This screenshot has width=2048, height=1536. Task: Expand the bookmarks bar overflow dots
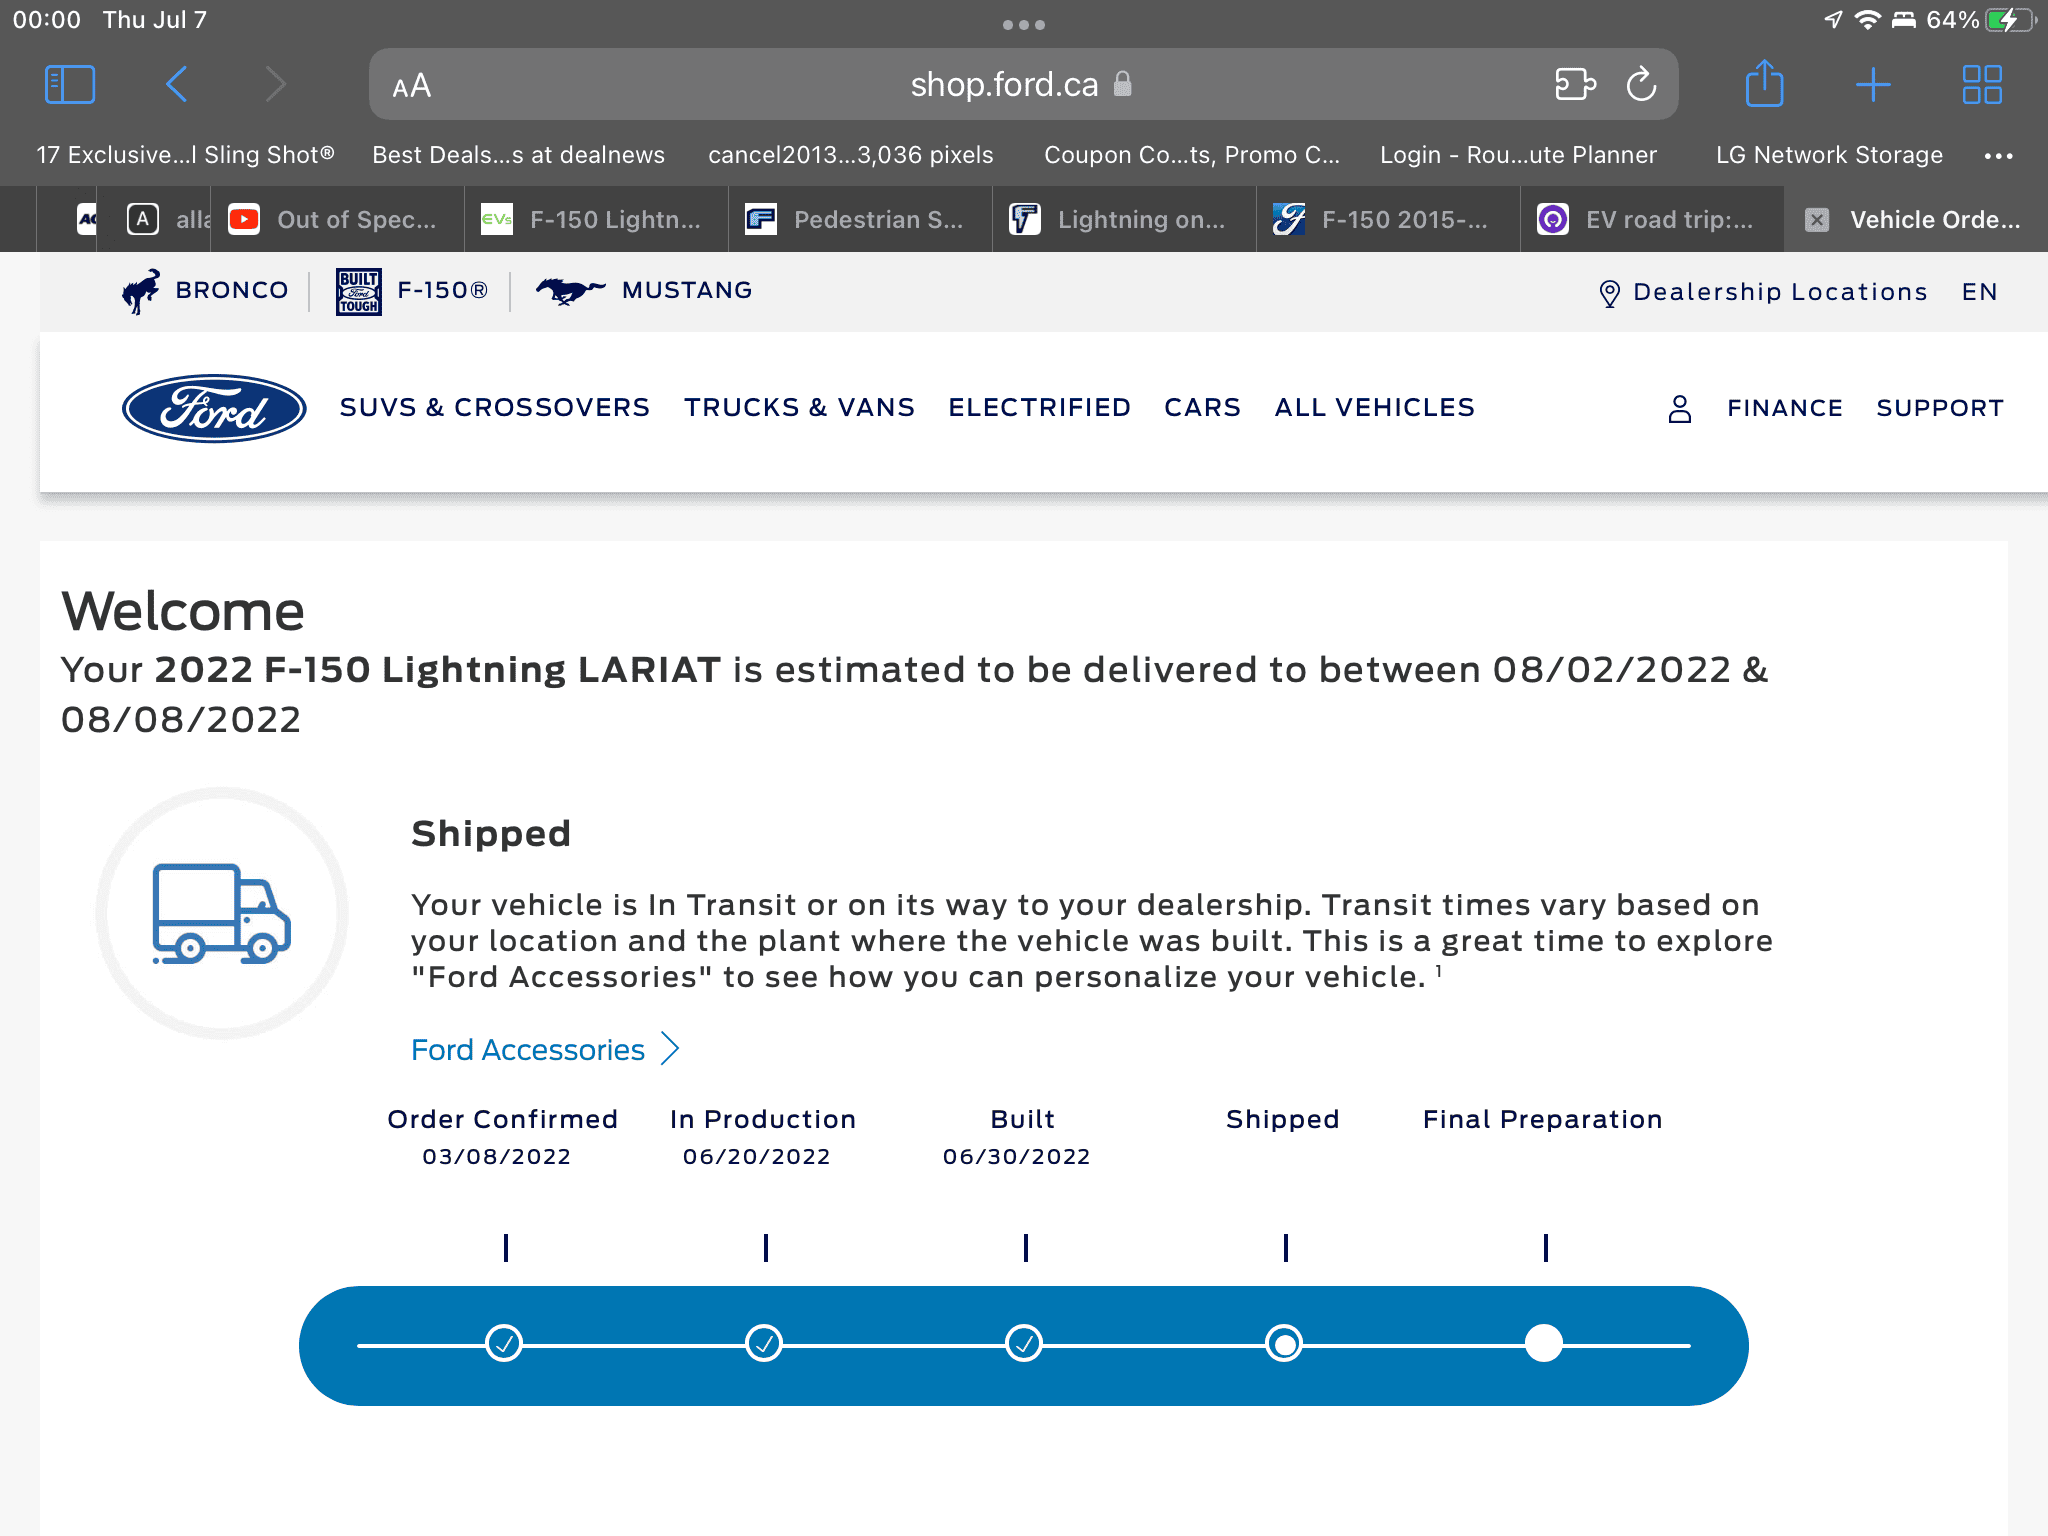(x=1998, y=155)
